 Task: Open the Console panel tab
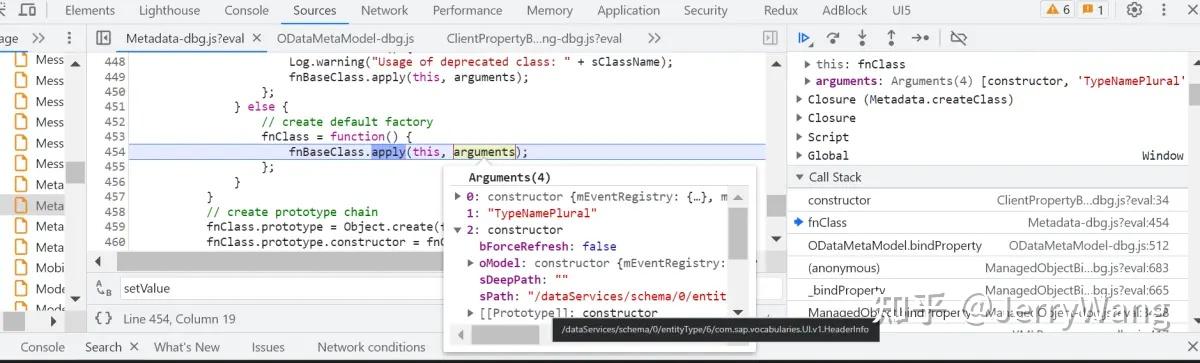246,10
